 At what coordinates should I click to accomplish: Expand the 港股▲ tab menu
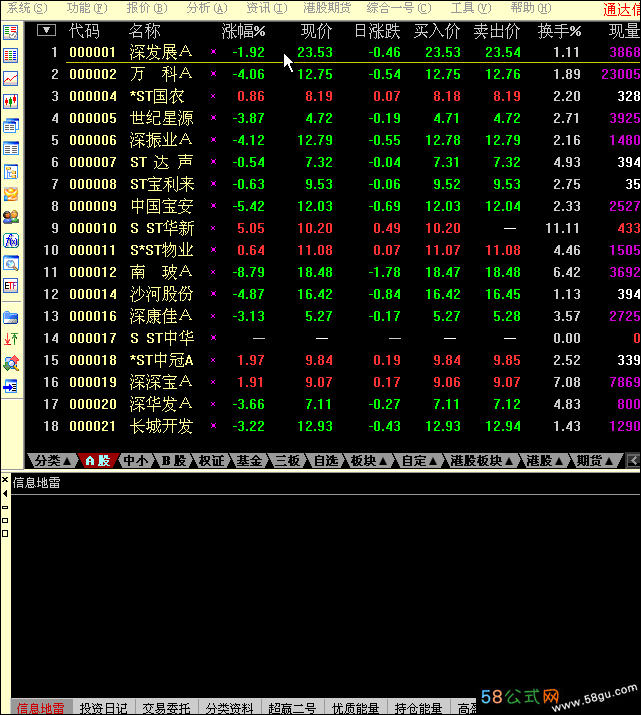pyautogui.click(x=544, y=461)
